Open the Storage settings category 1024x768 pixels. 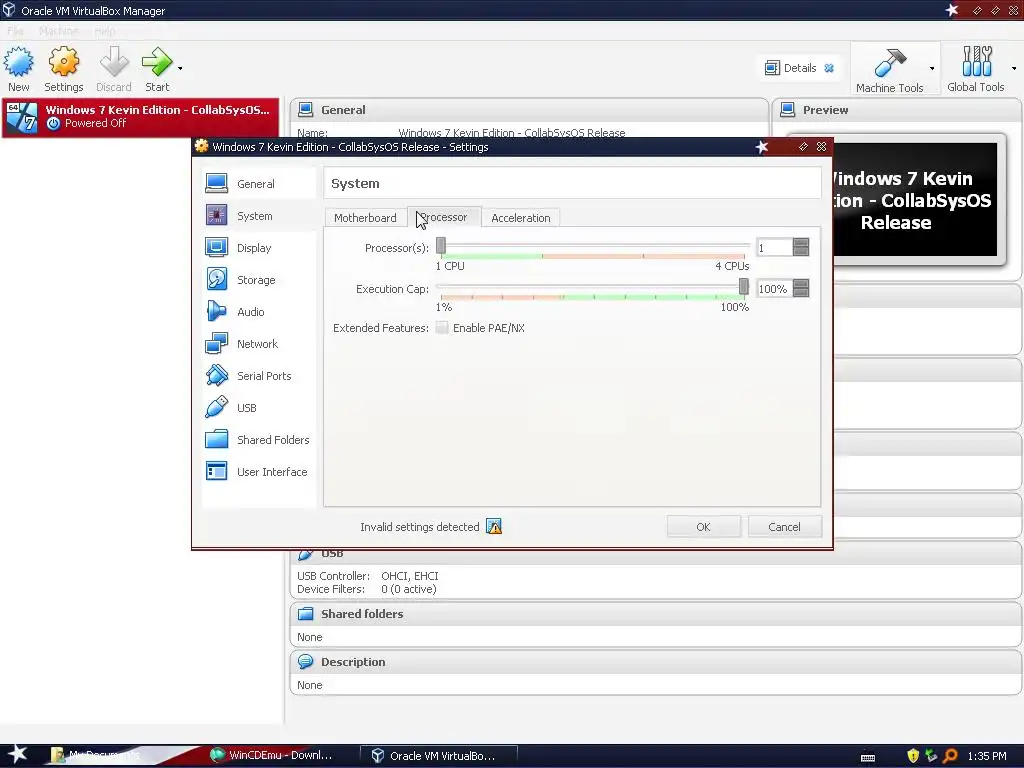(259, 280)
